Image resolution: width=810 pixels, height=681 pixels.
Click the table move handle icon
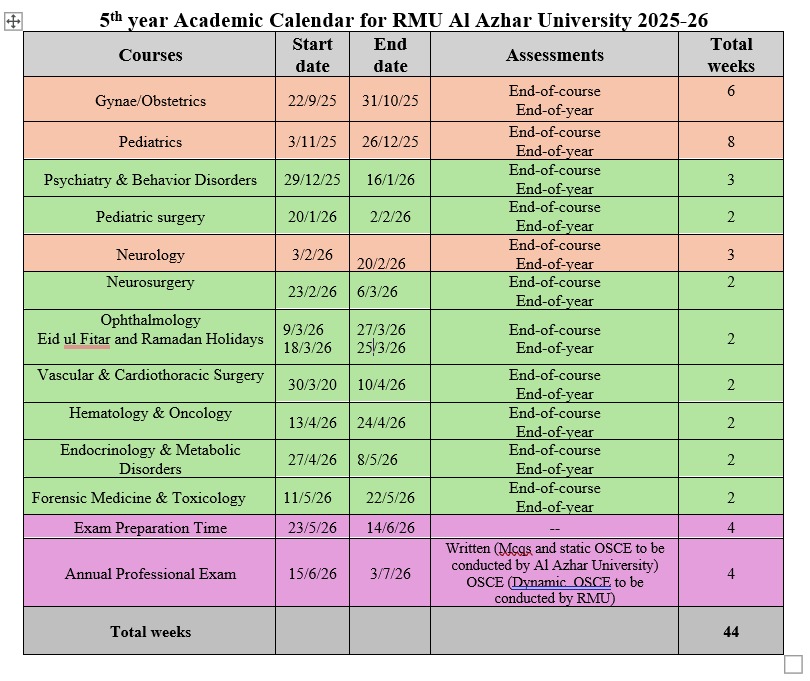click(13, 22)
